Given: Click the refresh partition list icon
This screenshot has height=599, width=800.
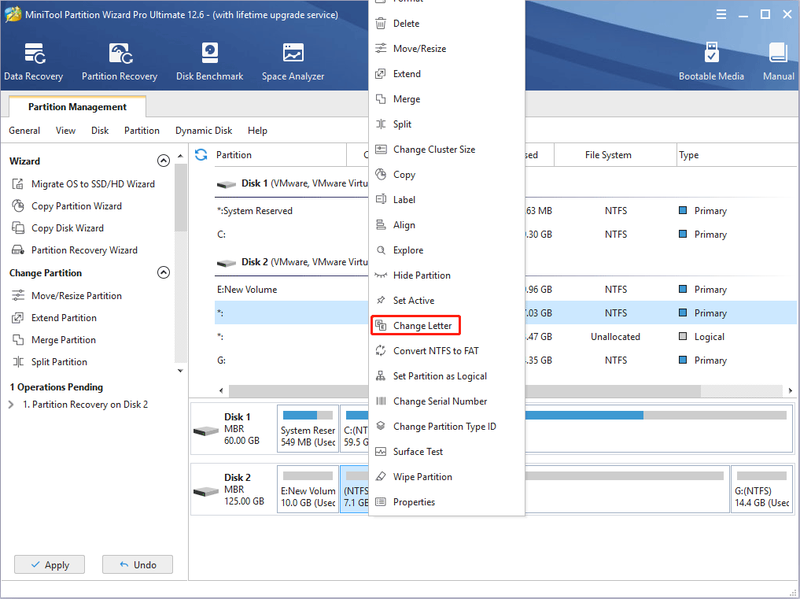Looking at the screenshot, I should [201, 155].
